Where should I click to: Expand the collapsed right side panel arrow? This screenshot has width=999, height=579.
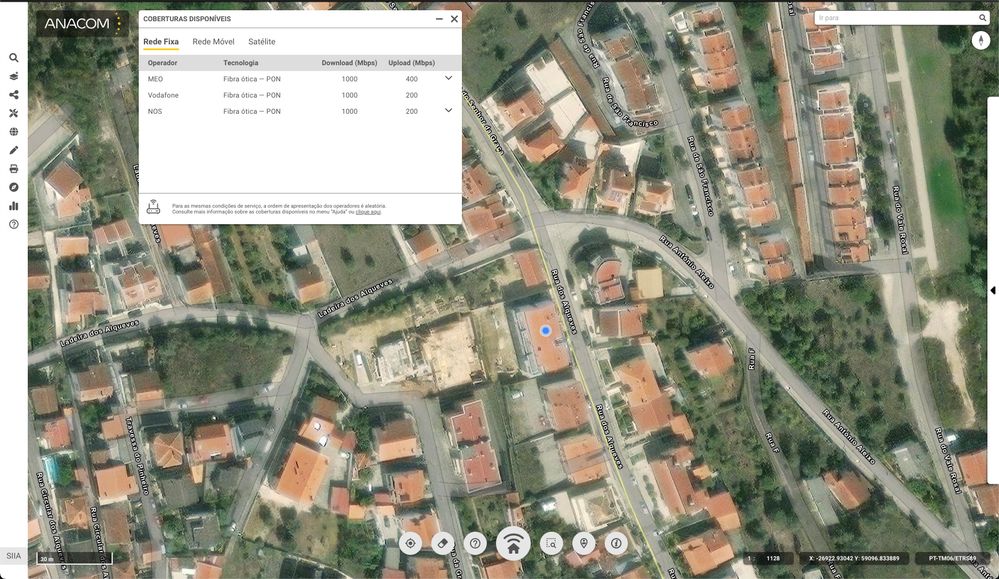point(992,290)
